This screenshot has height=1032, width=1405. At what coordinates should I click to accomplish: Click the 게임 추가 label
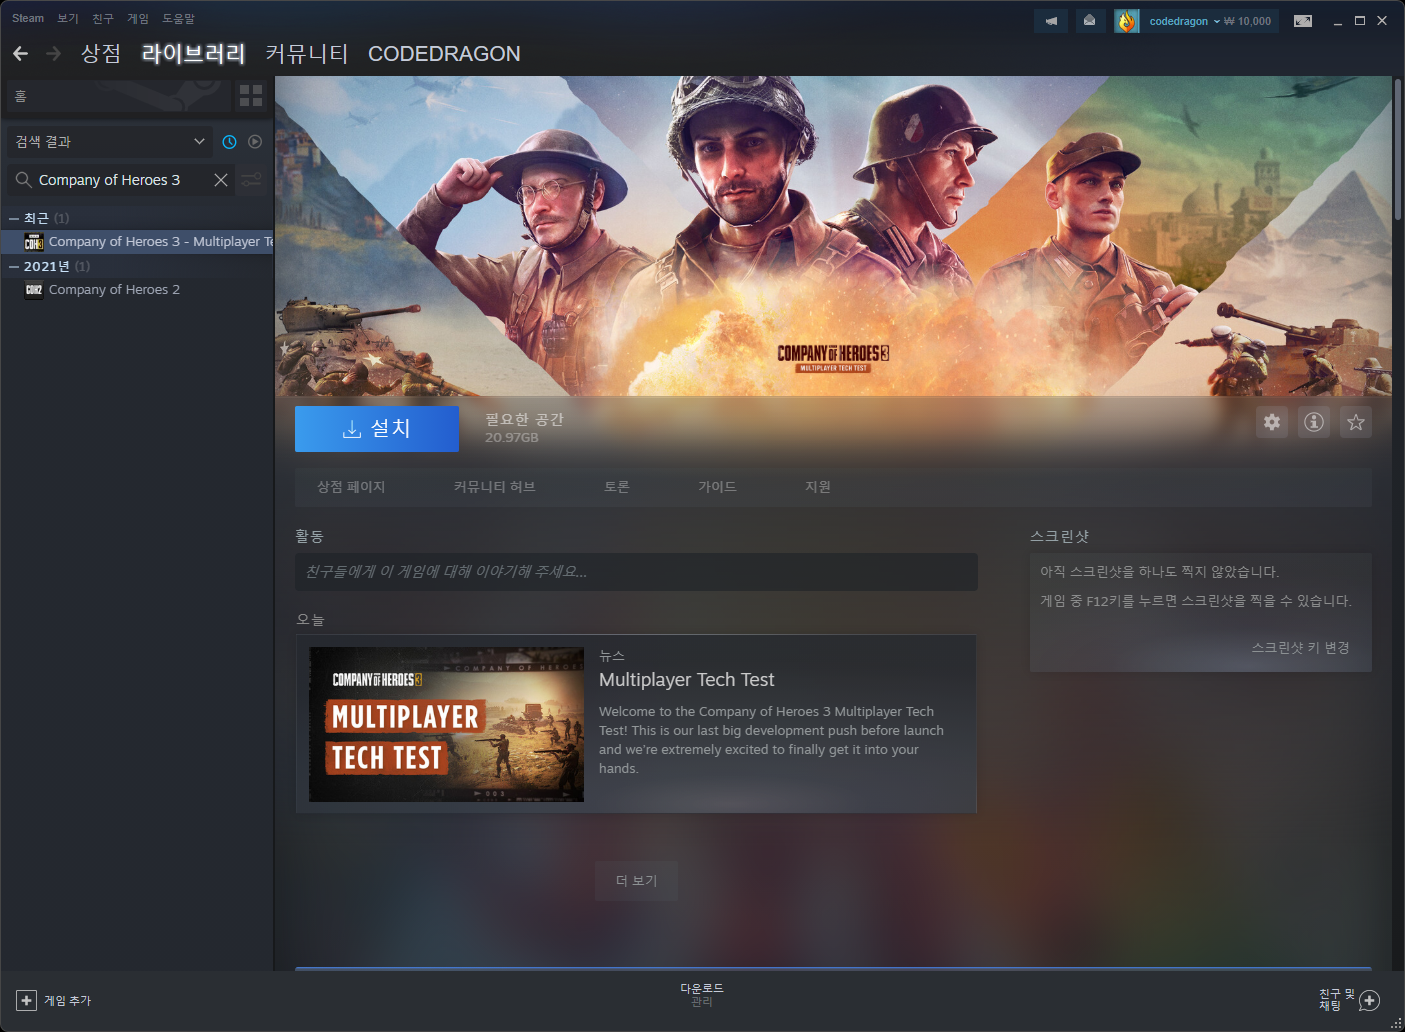pyautogui.click(x=67, y=1000)
